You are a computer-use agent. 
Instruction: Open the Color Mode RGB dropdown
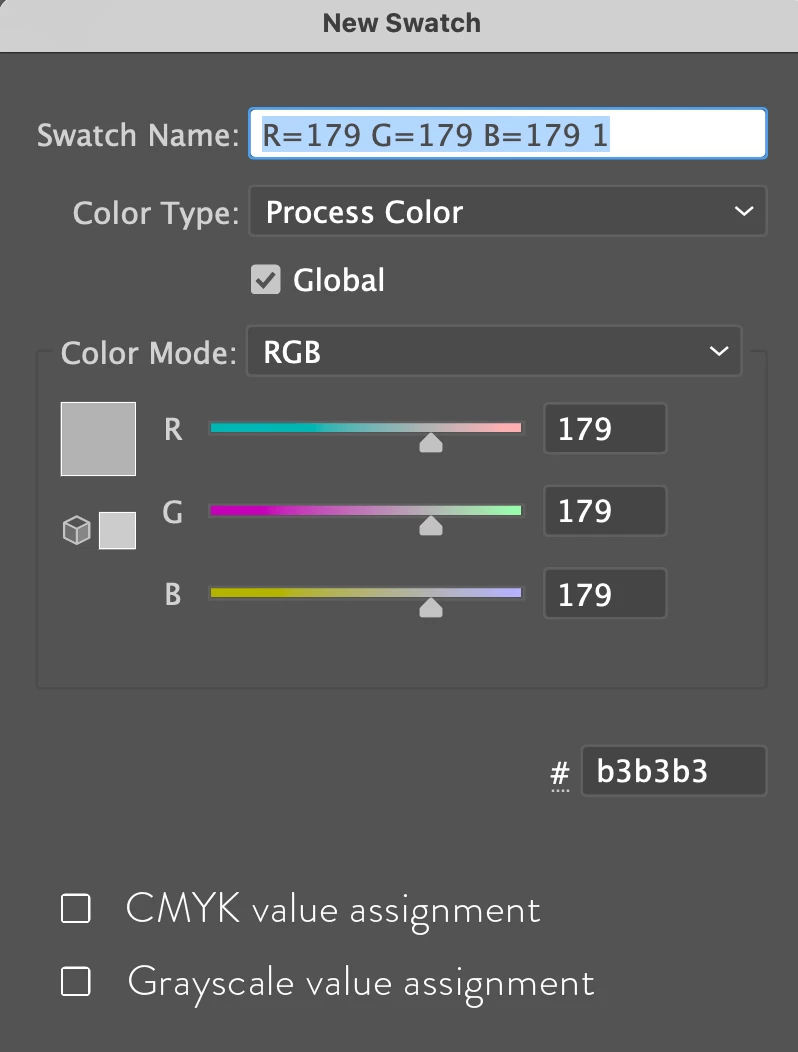(493, 351)
